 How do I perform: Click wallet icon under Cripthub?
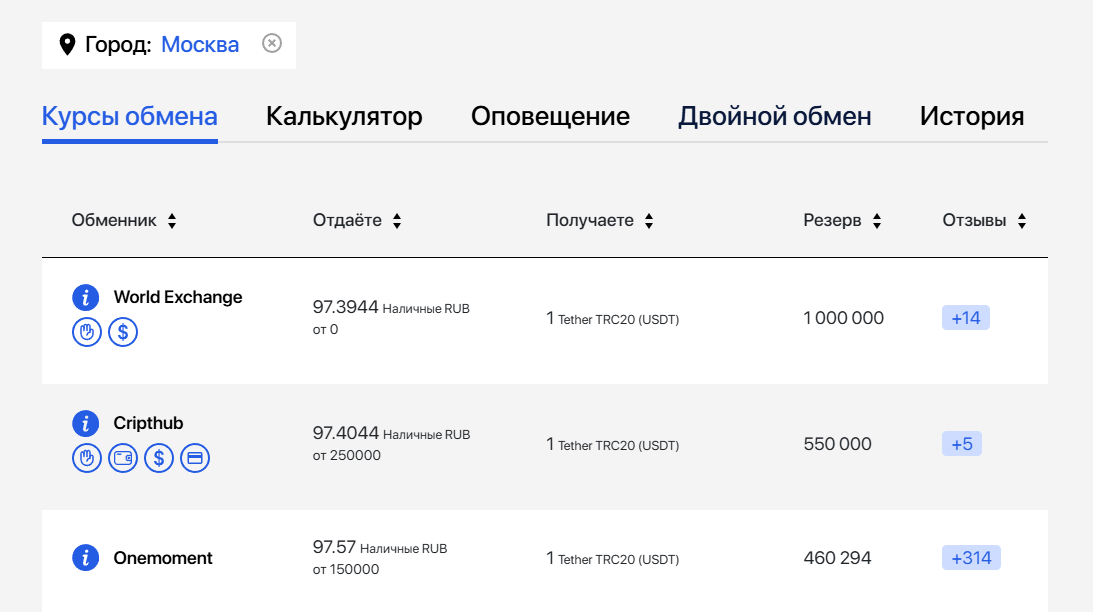click(123, 458)
